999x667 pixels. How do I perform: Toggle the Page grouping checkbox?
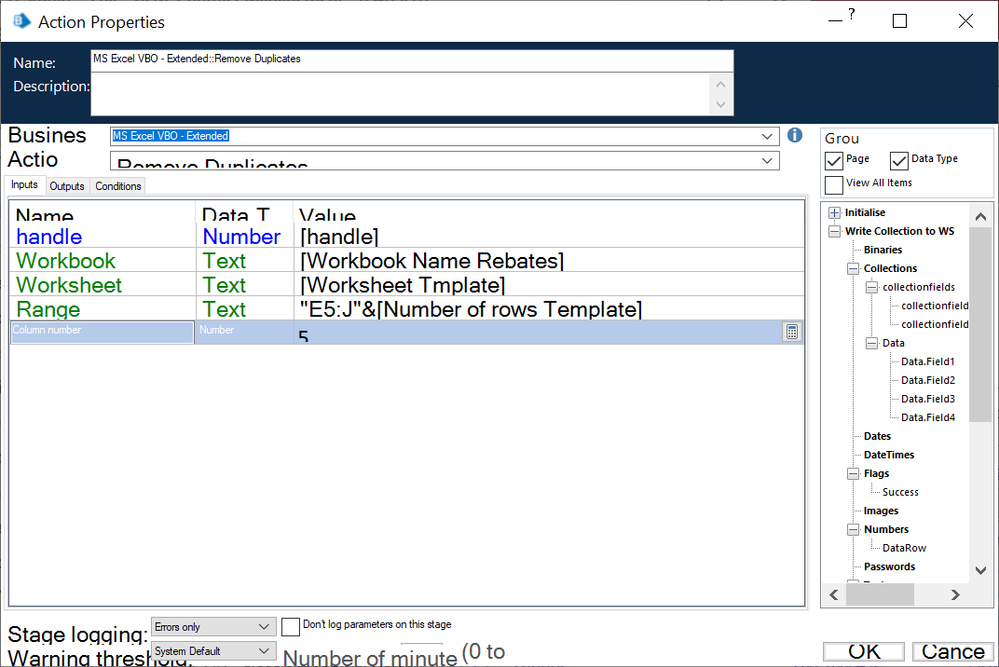(834, 161)
